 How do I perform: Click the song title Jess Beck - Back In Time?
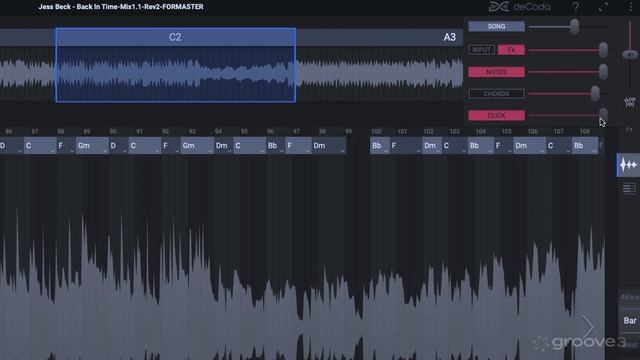pyautogui.click(x=121, y=7)
